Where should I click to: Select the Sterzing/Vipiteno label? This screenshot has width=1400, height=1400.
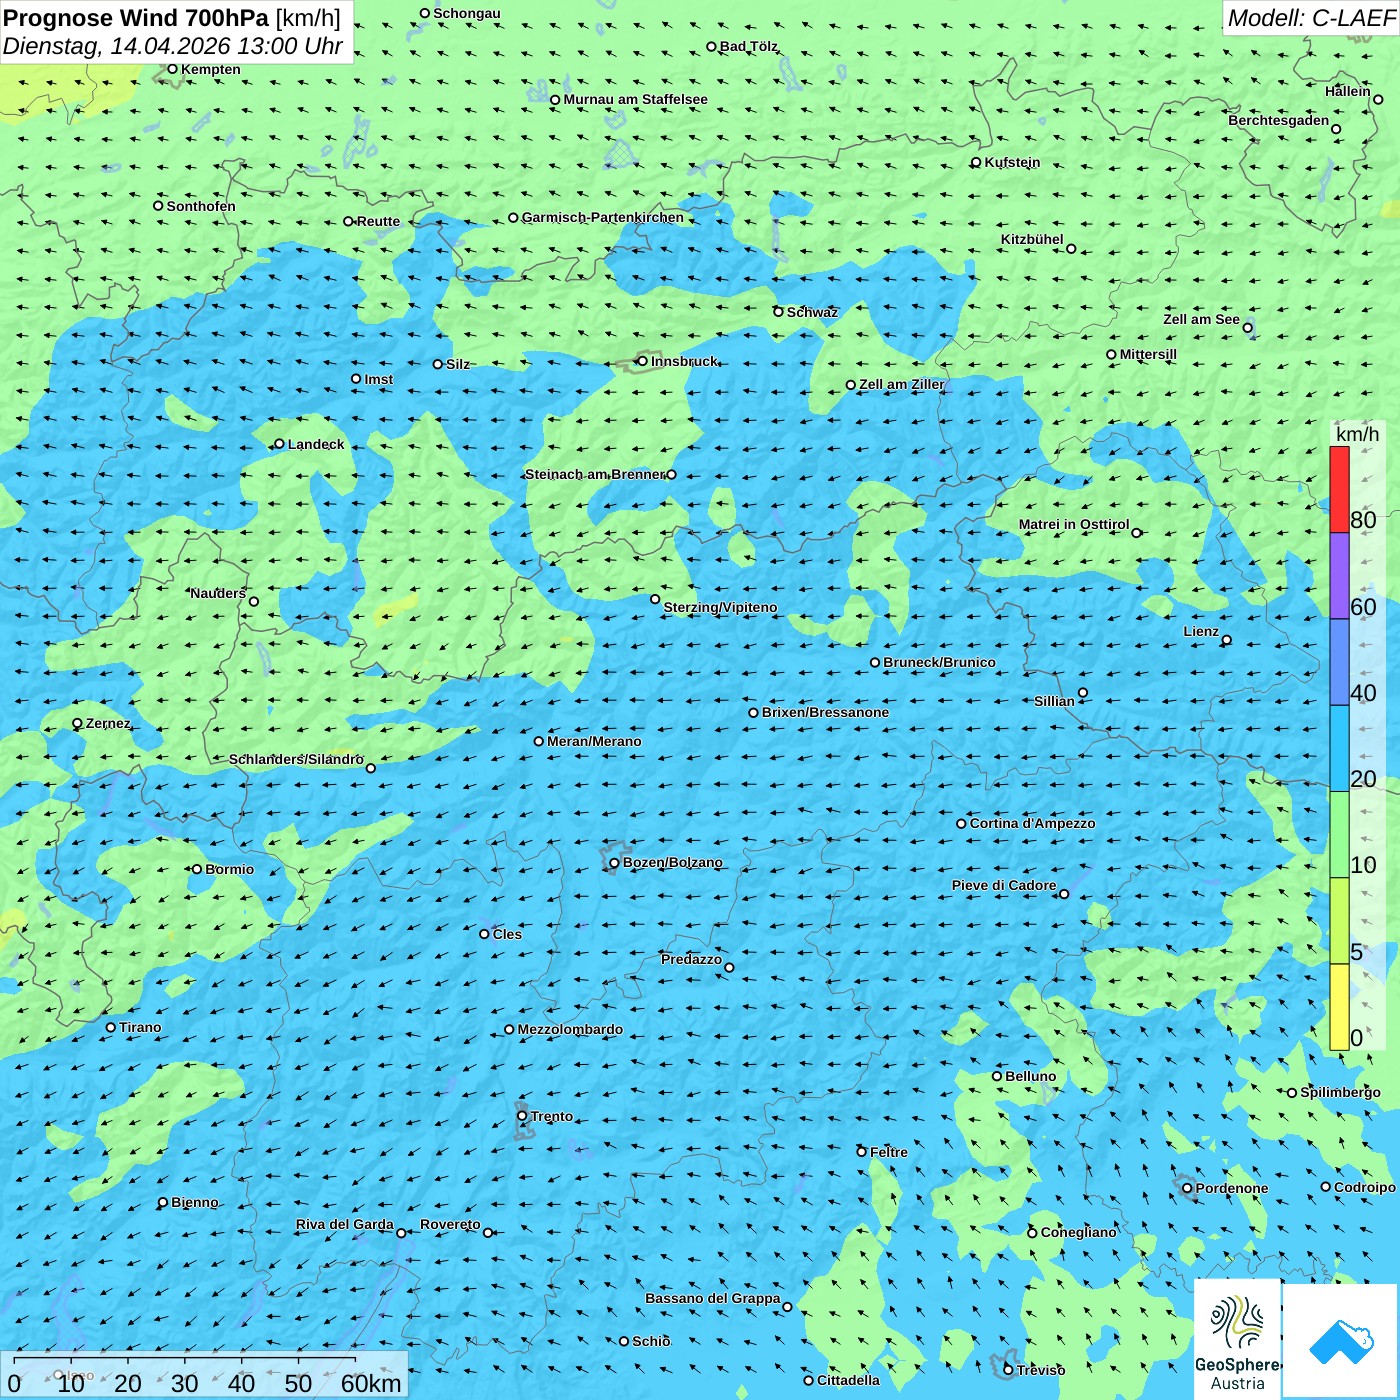tap(720, 607)
